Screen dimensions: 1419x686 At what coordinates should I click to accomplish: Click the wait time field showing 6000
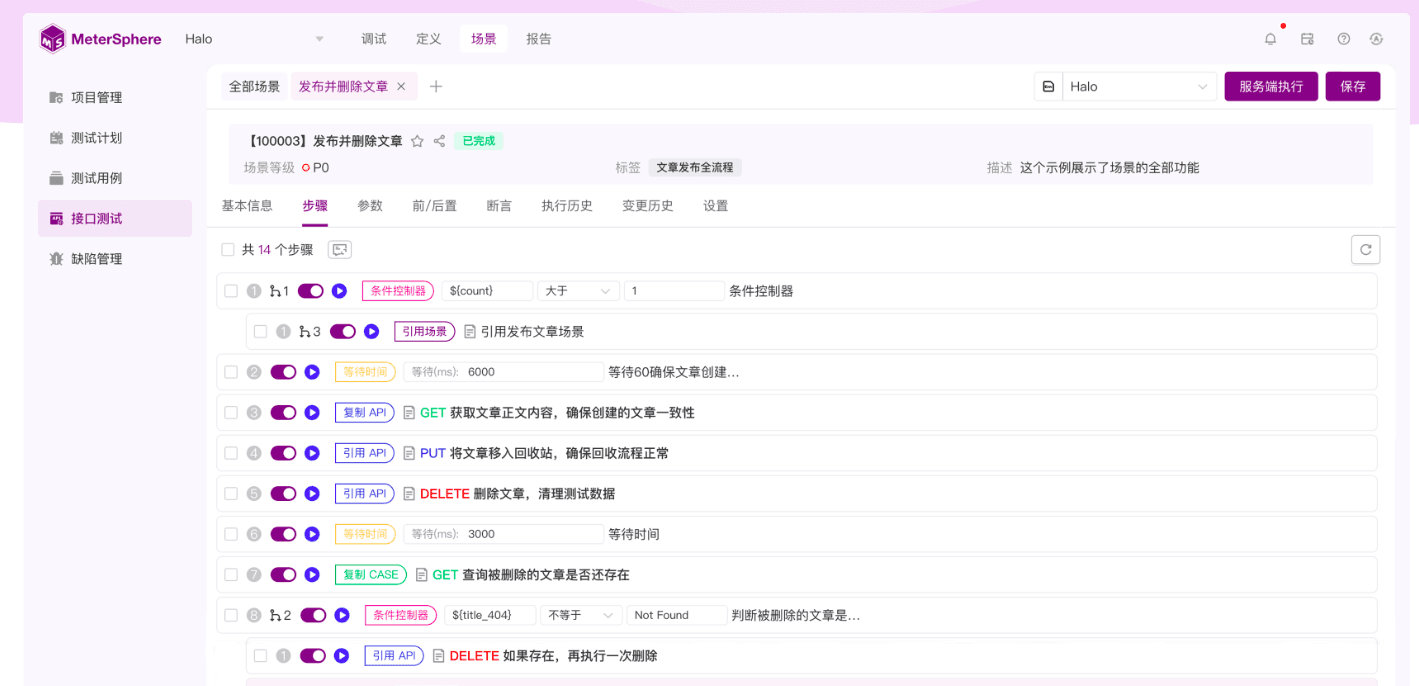tap(504, 372)
